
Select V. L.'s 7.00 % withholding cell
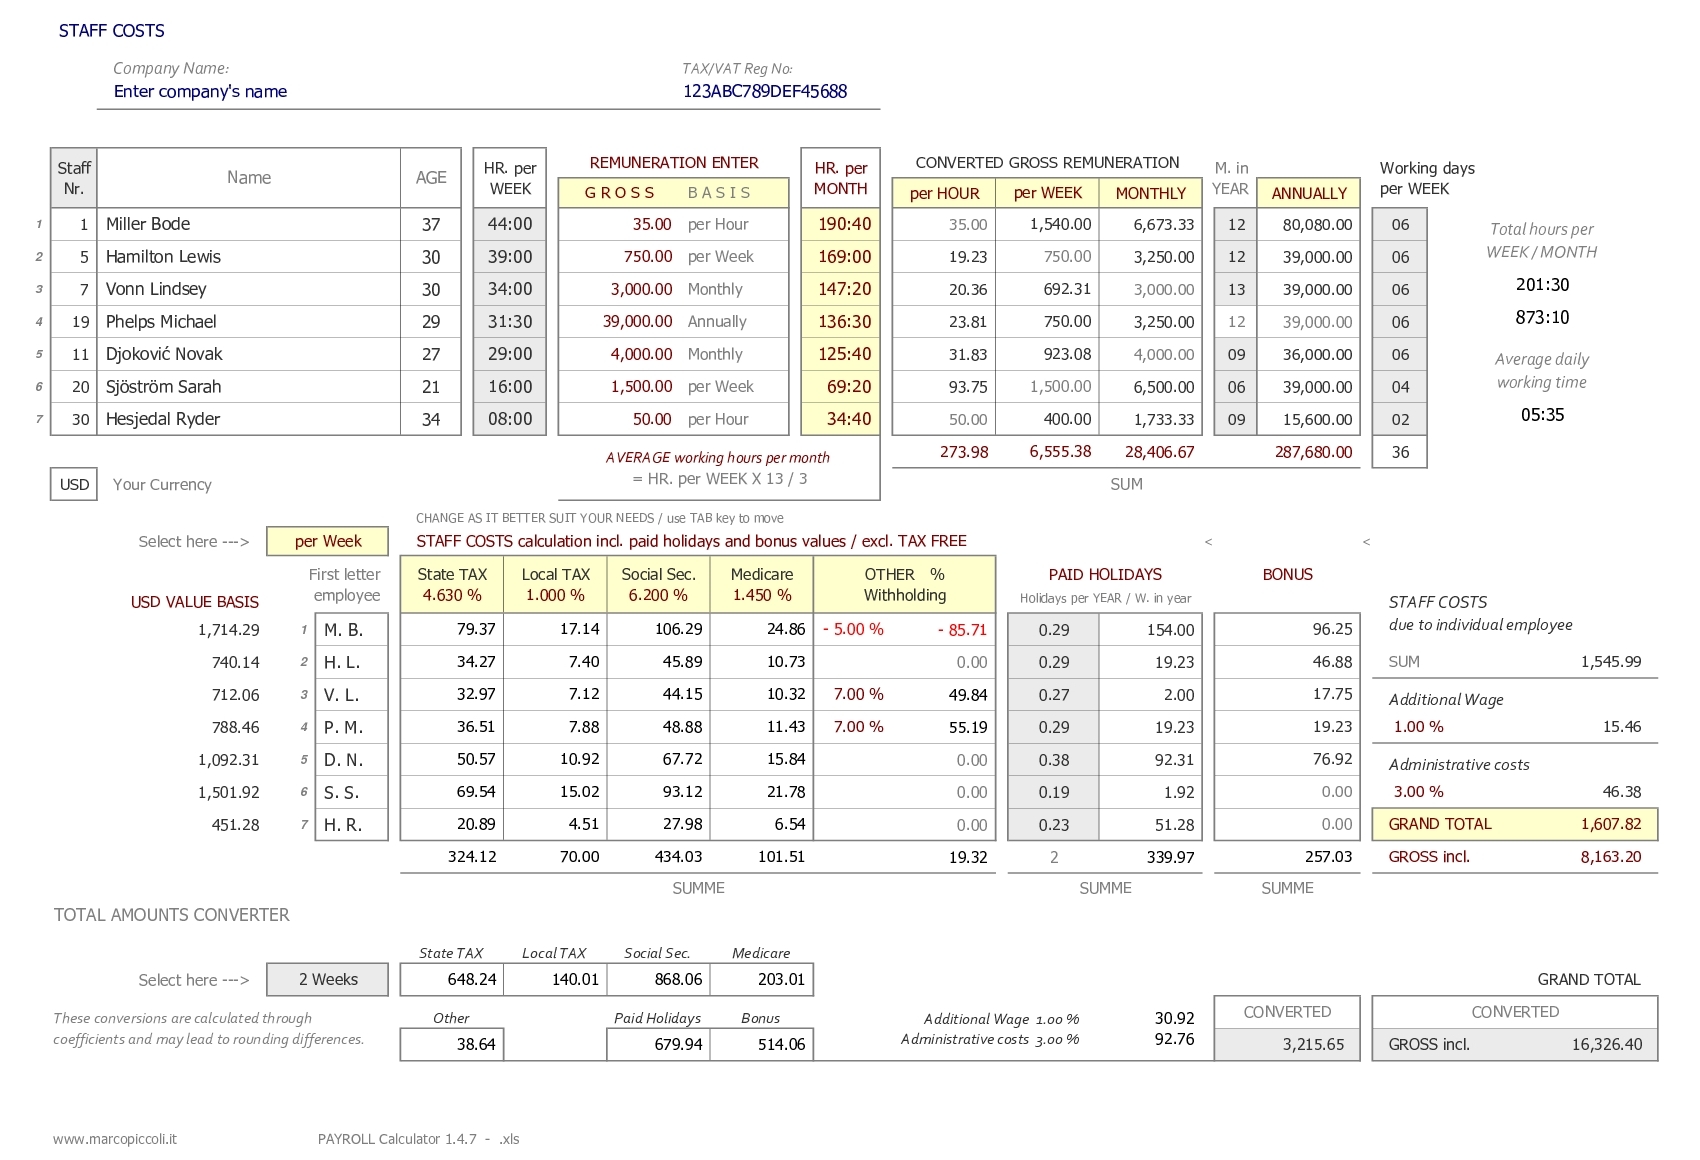click(858, 694)
